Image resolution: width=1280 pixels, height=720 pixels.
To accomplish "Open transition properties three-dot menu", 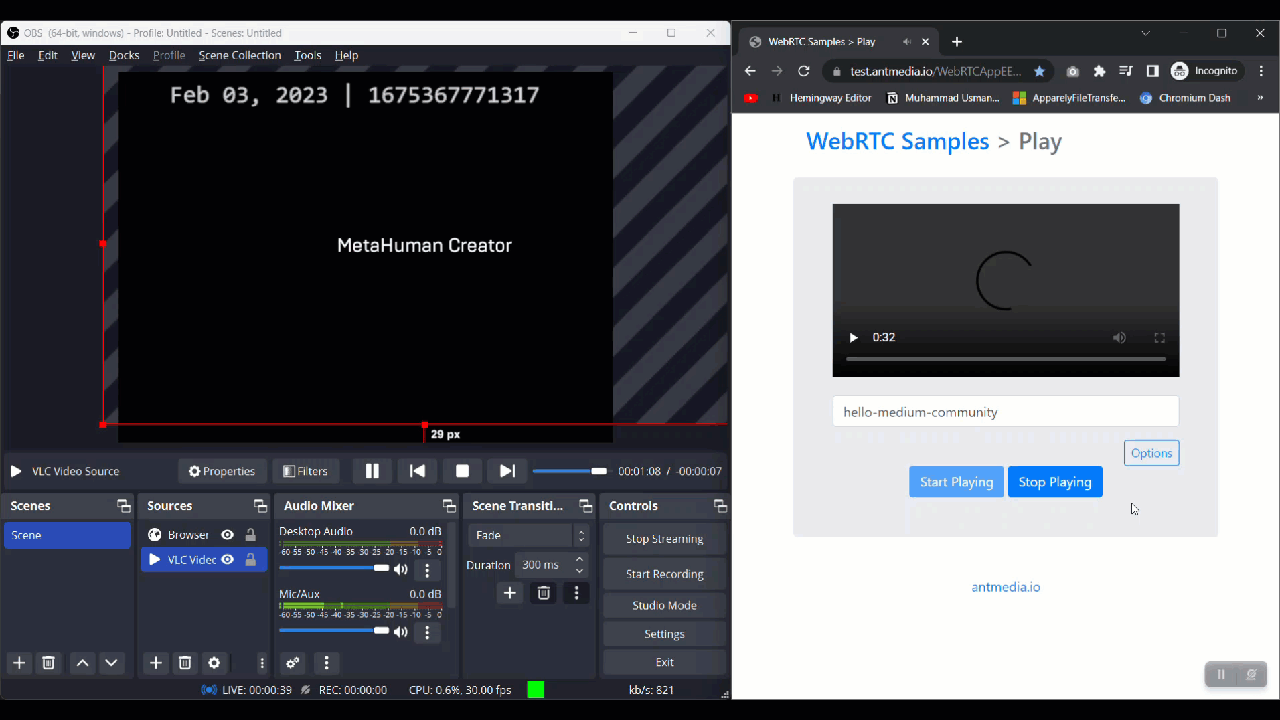I will tap(576, 593).
